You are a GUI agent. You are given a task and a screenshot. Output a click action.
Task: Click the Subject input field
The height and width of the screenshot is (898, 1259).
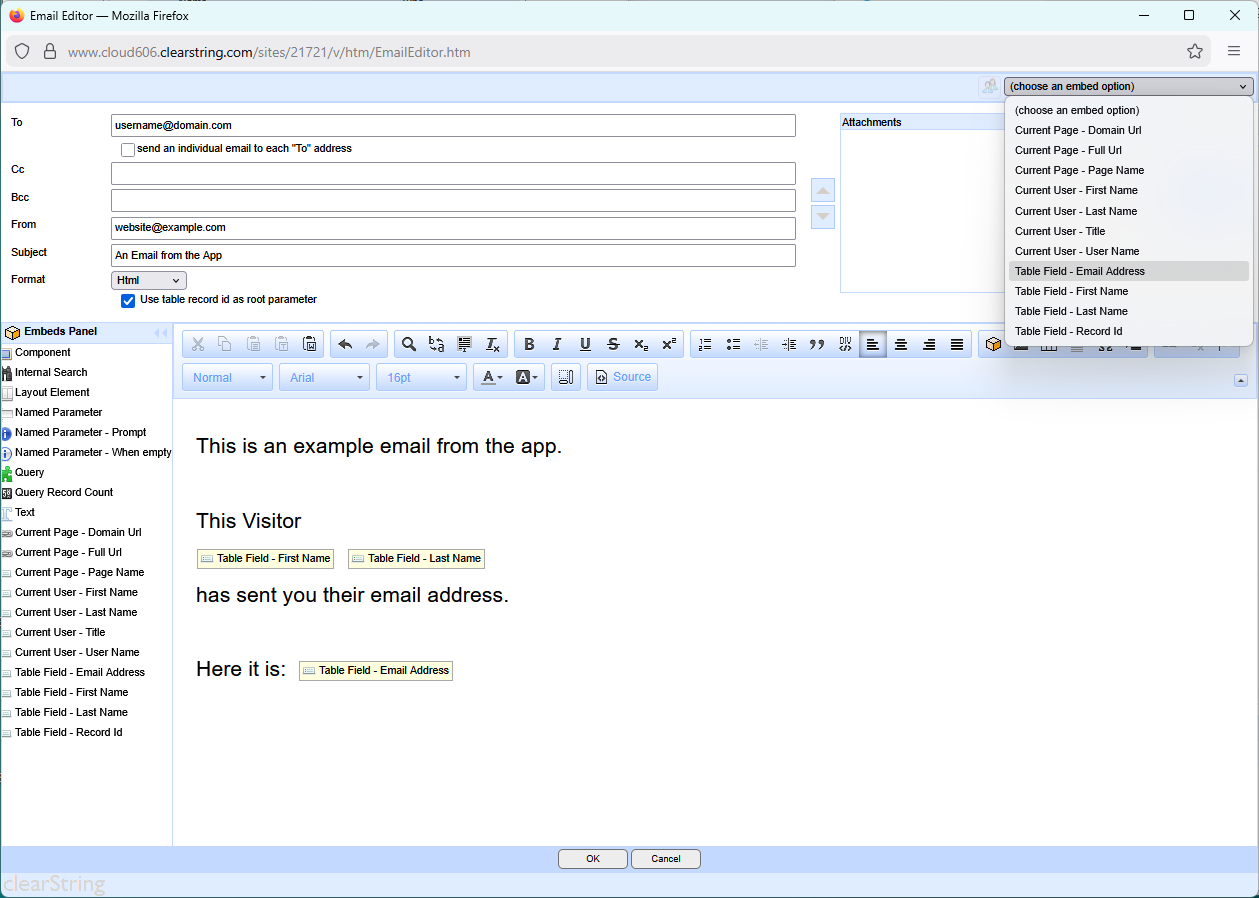(453, 256)
